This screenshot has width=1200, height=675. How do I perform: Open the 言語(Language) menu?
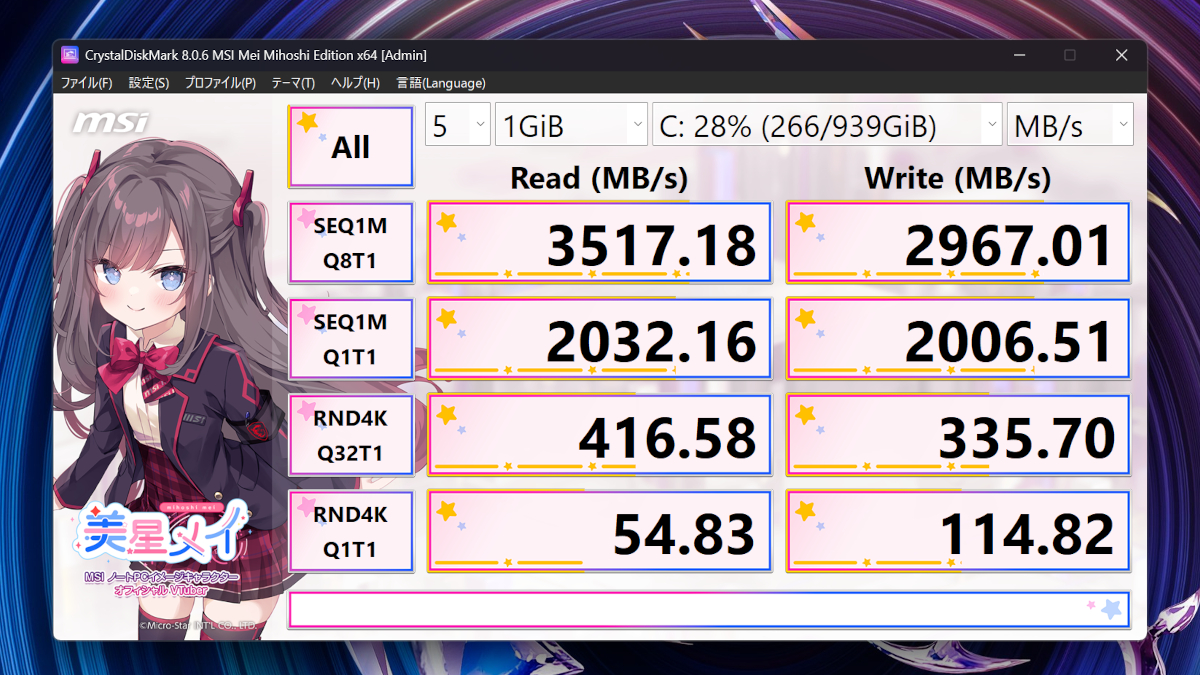click(441, 83)
